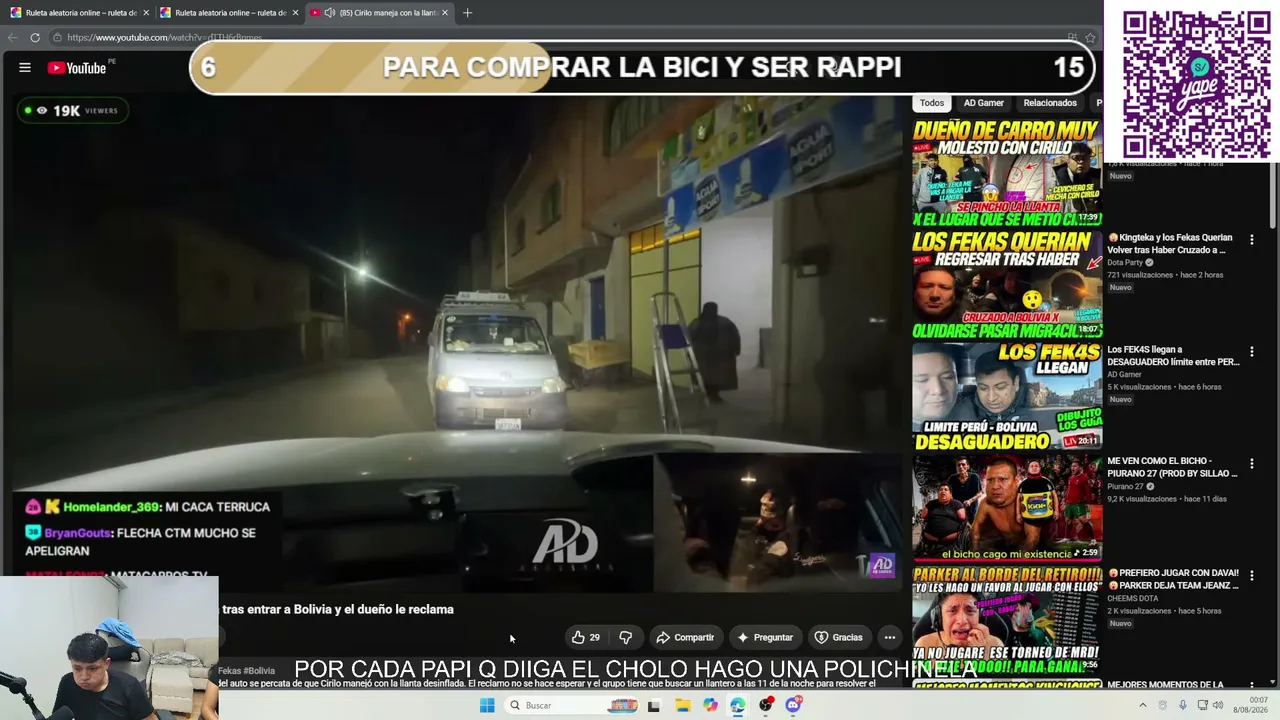Viewport: 1280px width, 720px height.
Task: Switch to the second Ruleta aleatoria online tab
Action: click(x=229, y=13)
